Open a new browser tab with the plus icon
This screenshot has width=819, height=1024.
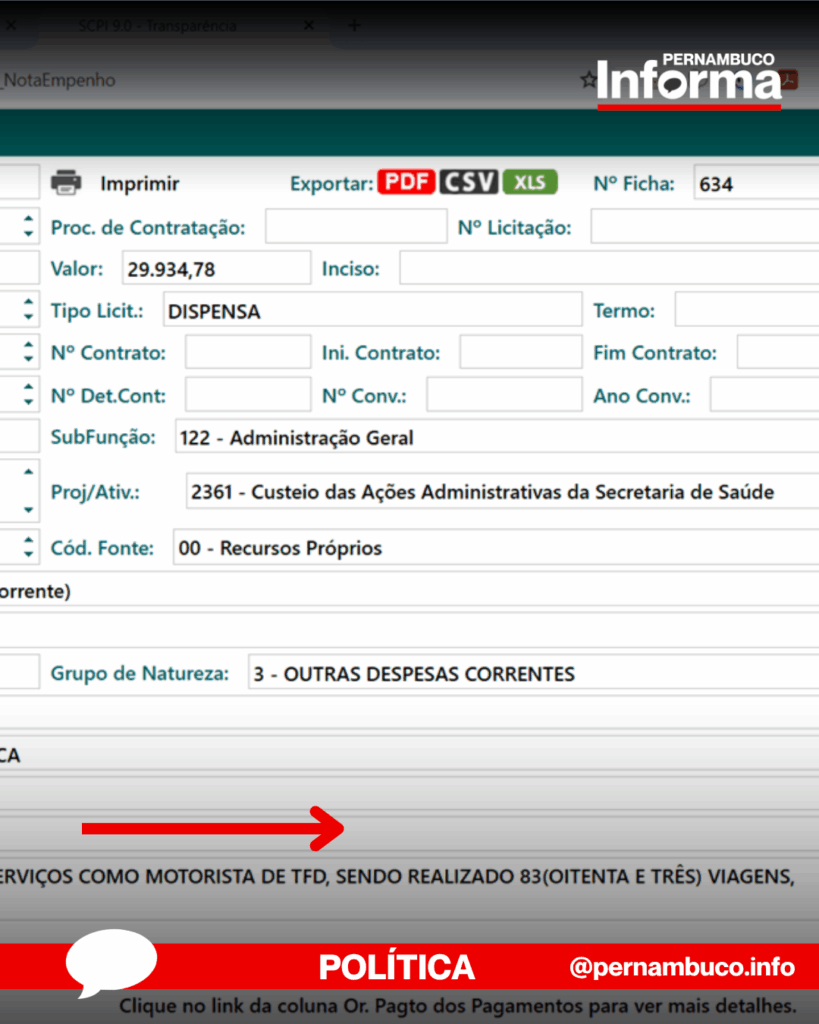(353, 26)
